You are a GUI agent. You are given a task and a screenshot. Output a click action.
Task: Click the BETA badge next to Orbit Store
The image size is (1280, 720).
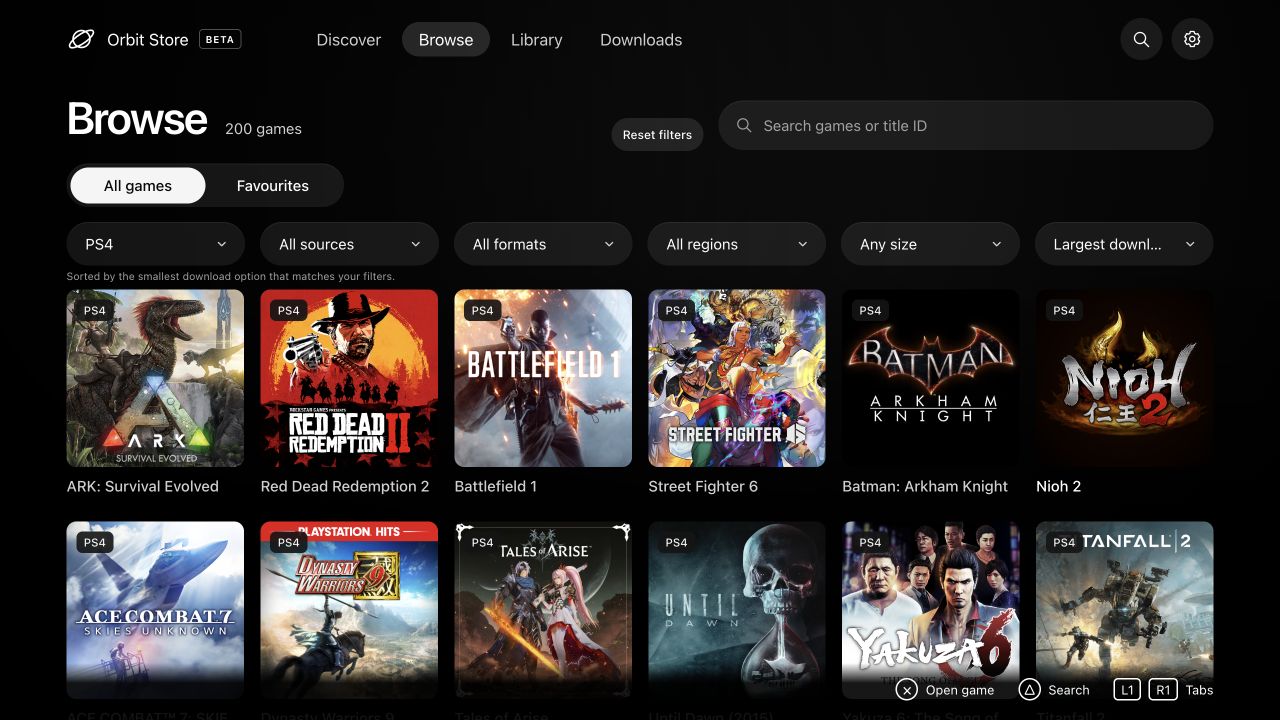pos(220,40)
